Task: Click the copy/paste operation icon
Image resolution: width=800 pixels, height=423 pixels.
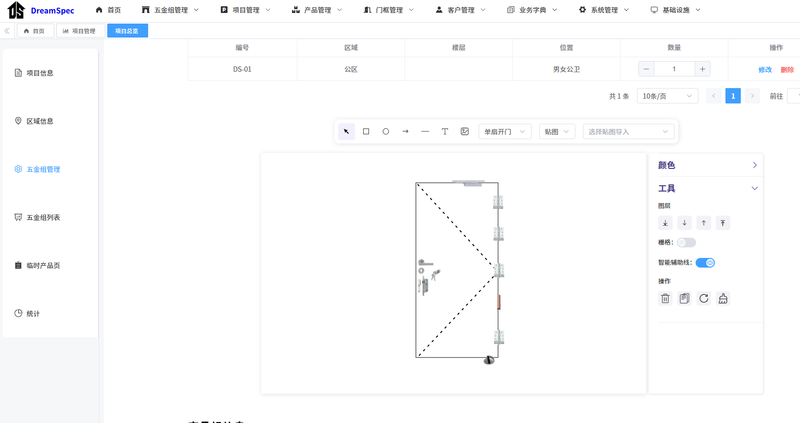Action: [x=684, y=298]
